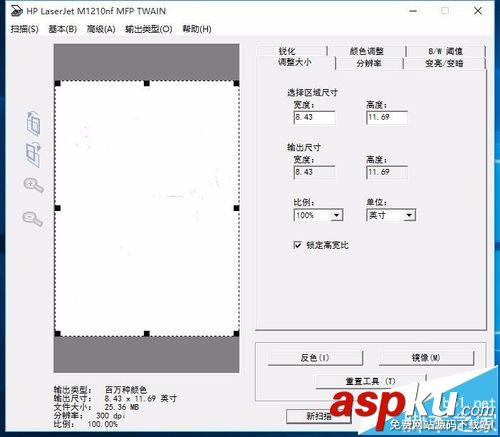
Task: Switch to the 分辨率 tab
Action: pos(369,63)
